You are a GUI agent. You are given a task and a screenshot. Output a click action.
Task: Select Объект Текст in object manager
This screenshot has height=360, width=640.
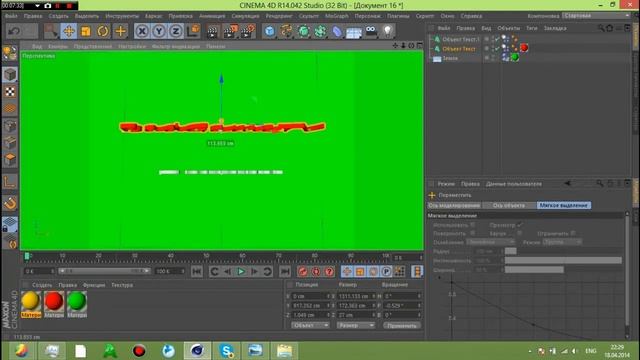(x=459, y=49)
